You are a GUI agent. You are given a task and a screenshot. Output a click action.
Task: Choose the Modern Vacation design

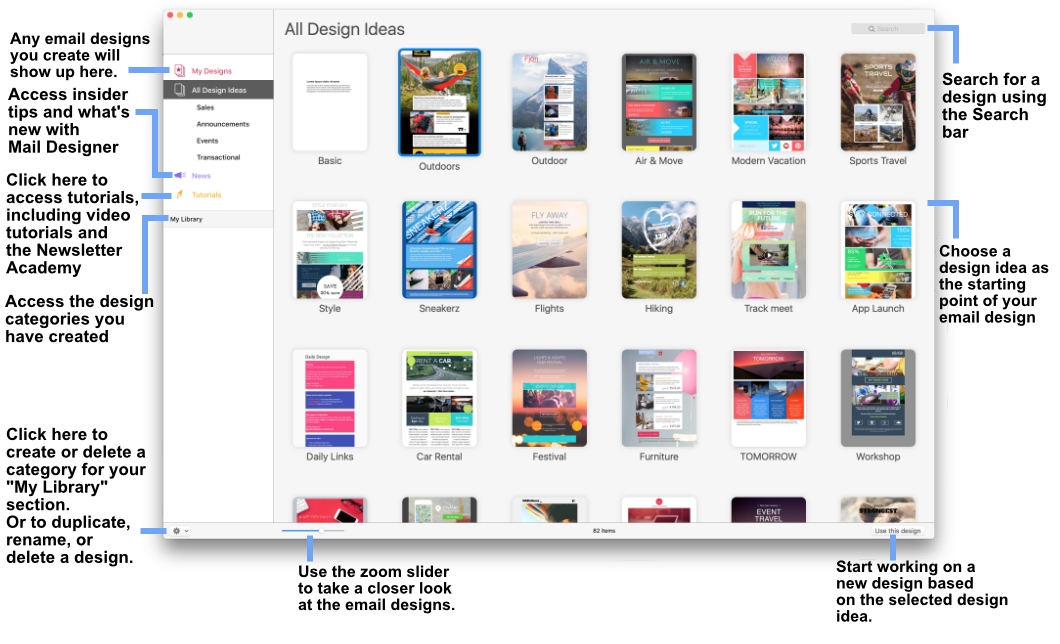click(x=769, y=102)
